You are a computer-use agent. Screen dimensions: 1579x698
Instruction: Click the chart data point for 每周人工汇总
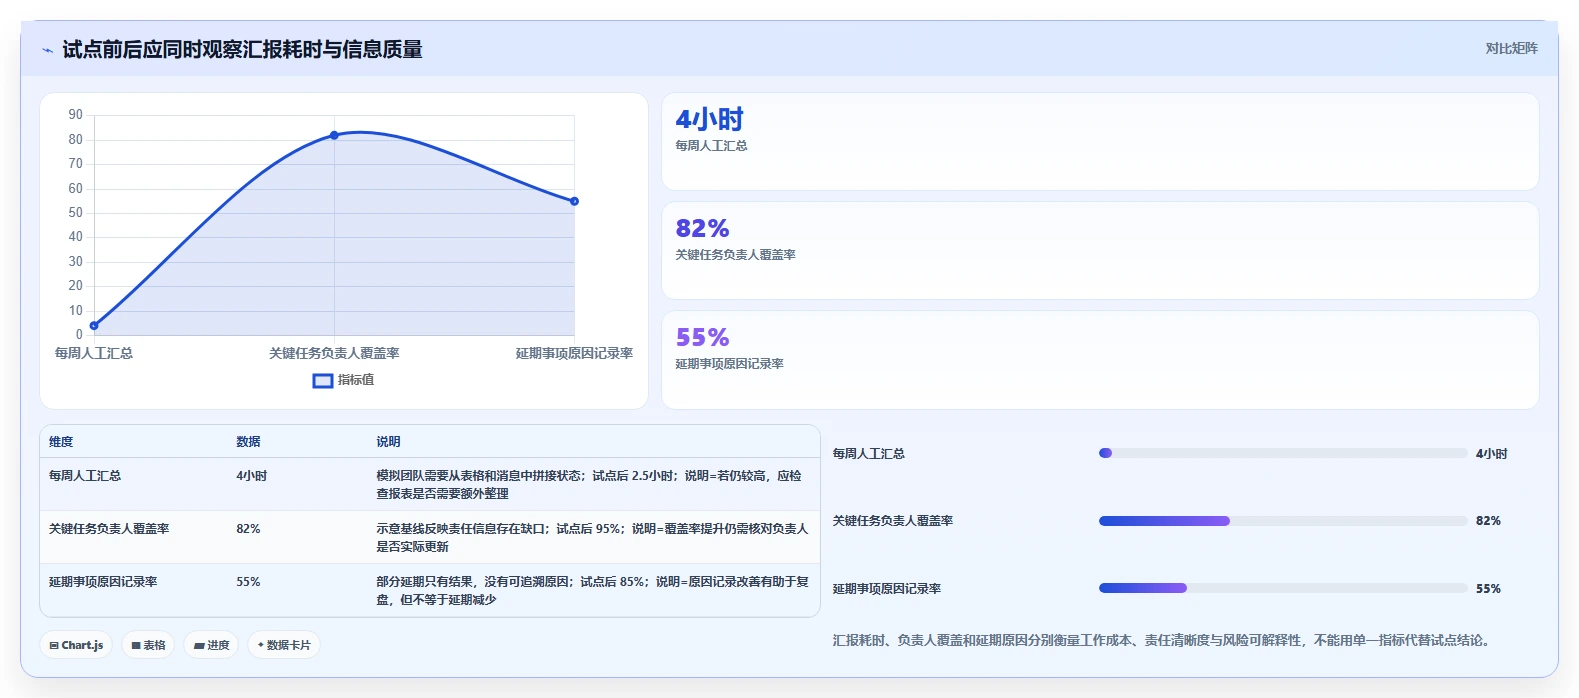click(x=94, y=325)
